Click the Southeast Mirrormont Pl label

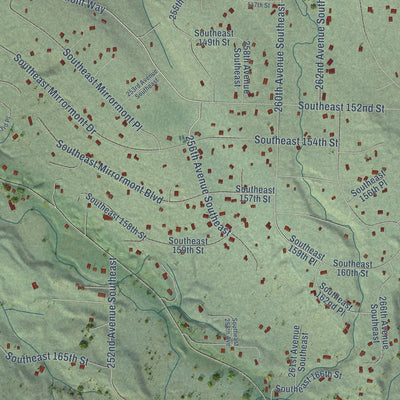click(102, 90)
